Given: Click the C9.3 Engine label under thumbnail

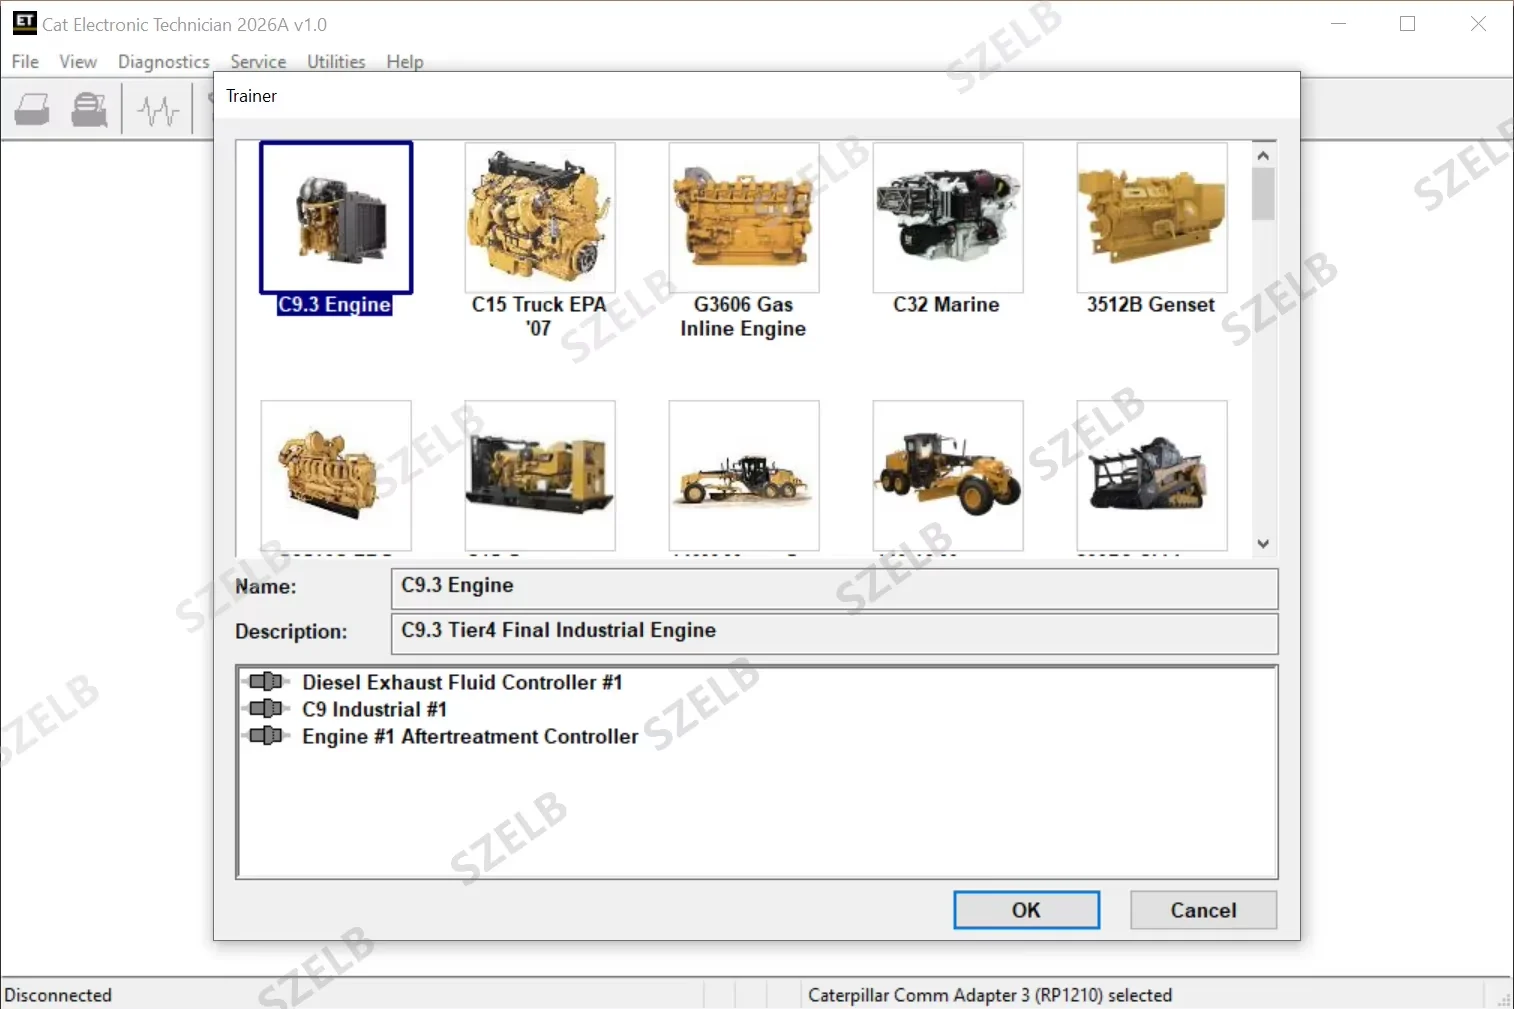Looking at the screenshot, I should coord(334,305).
